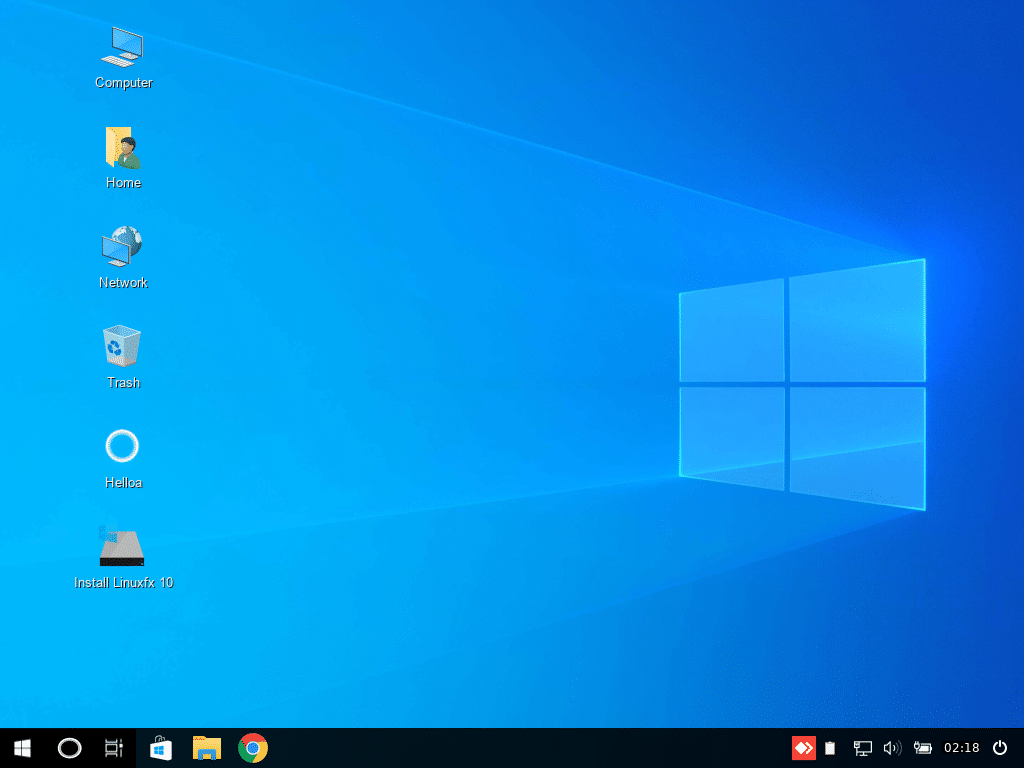Click the clock showing 02:18
The width and height of the screenshot is (1024, 768).
point(961,747)
